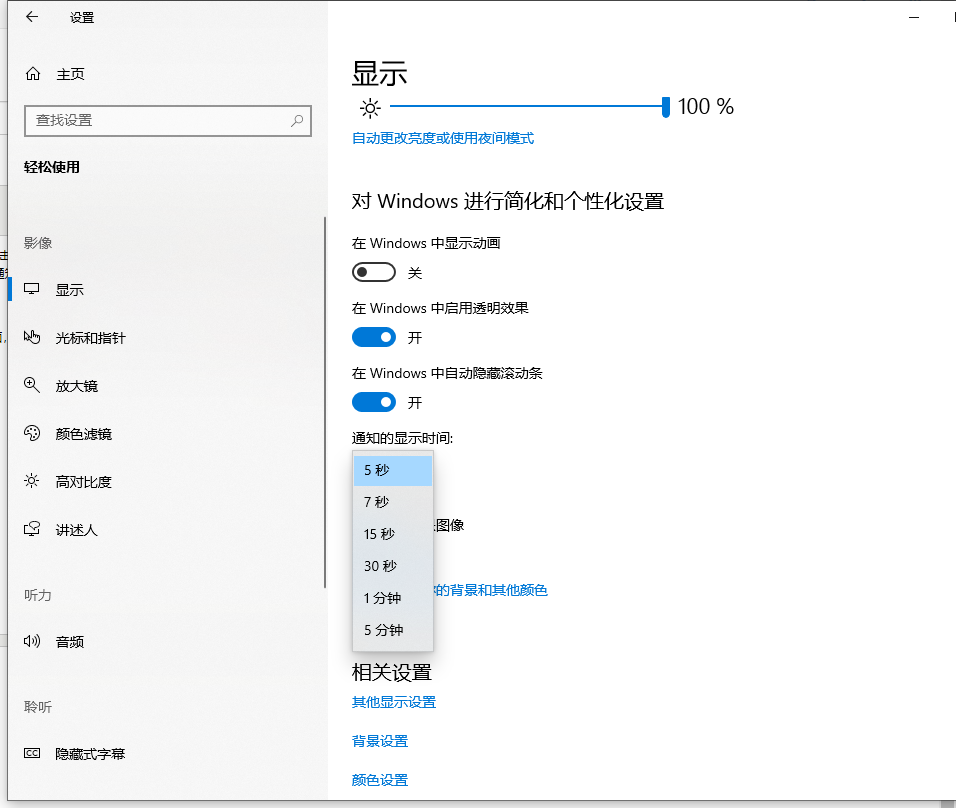Image resolution: width=956 pixels, height=808 pixels.
Task: Disable 在 Windows 中自动隐藏滚动条 toggle
Action: [x=374, y=402]
